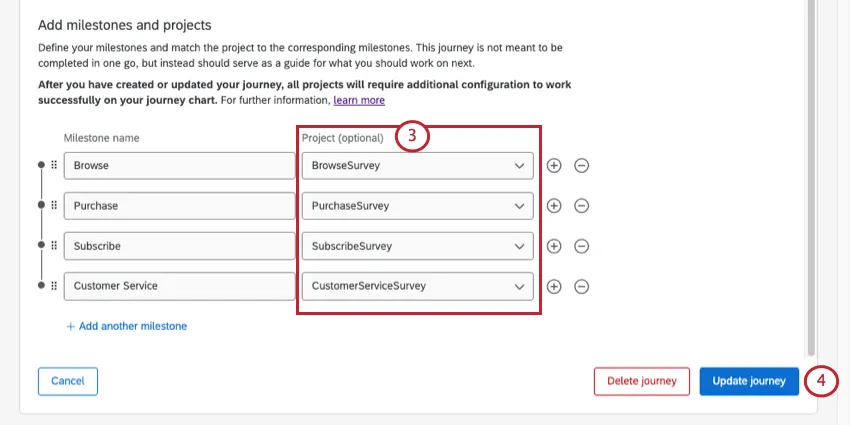850x425 pixels.
Task: Open the learn more link
Action: (x=359, y=100)
